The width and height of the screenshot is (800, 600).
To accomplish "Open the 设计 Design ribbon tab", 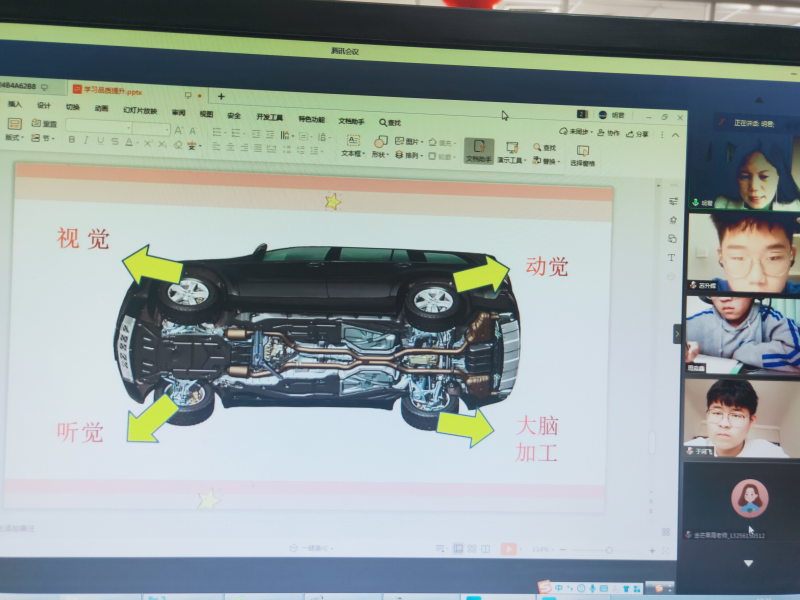I will (44, 105).
